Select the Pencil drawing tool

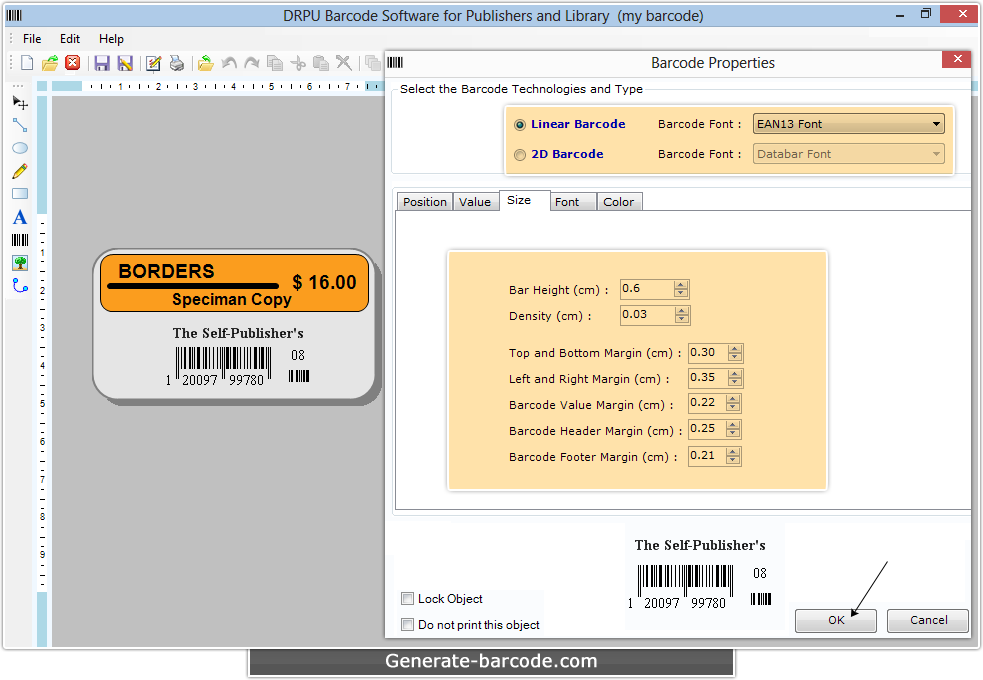(18, 171)
